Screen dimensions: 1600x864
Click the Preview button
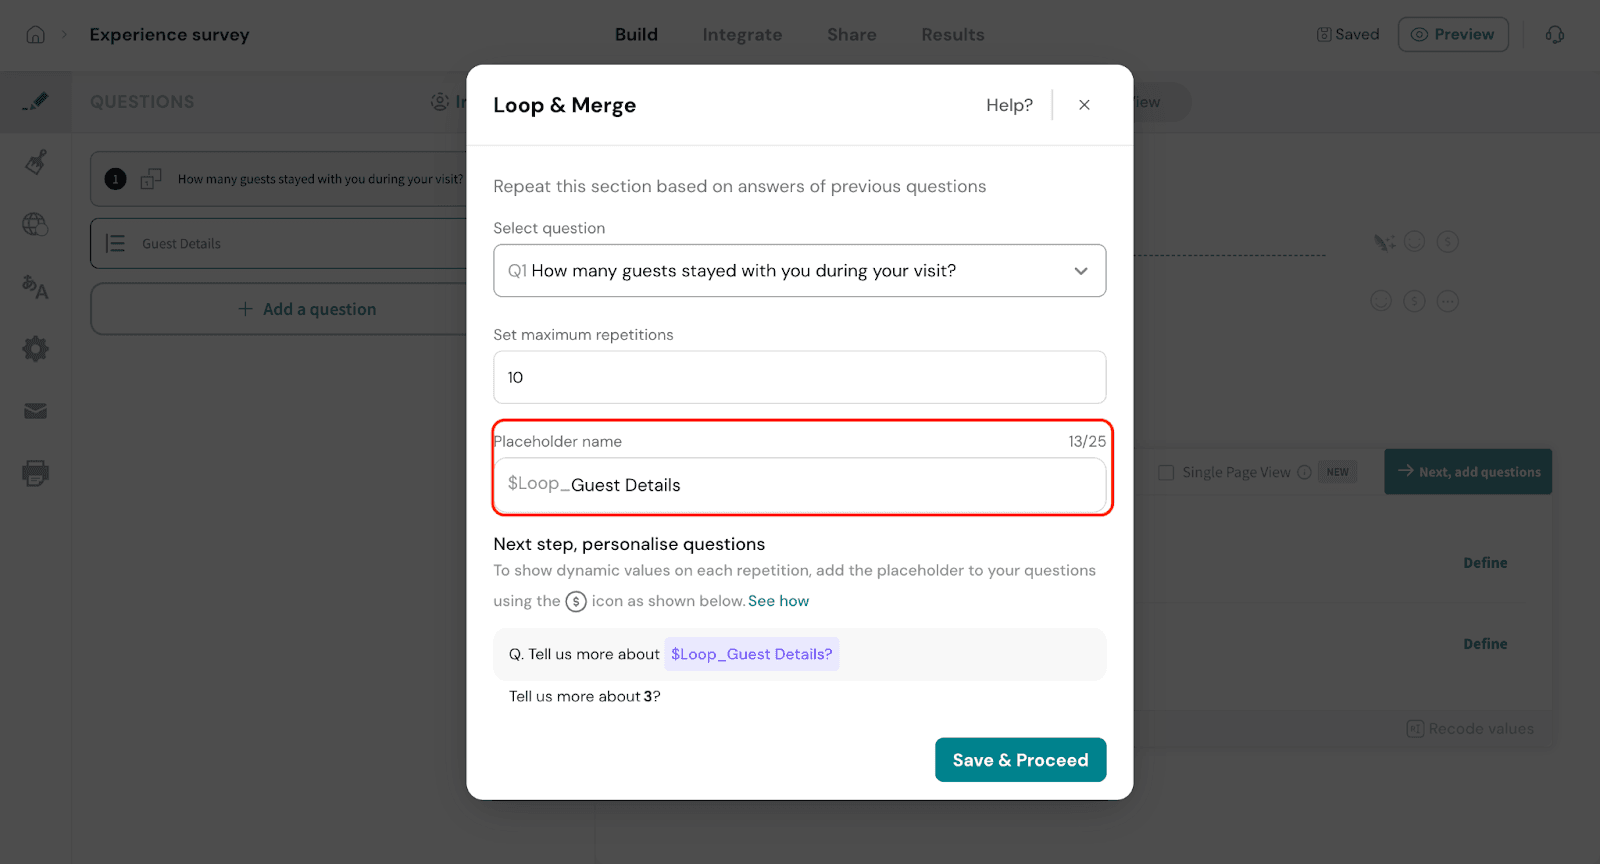(1452, 35)
